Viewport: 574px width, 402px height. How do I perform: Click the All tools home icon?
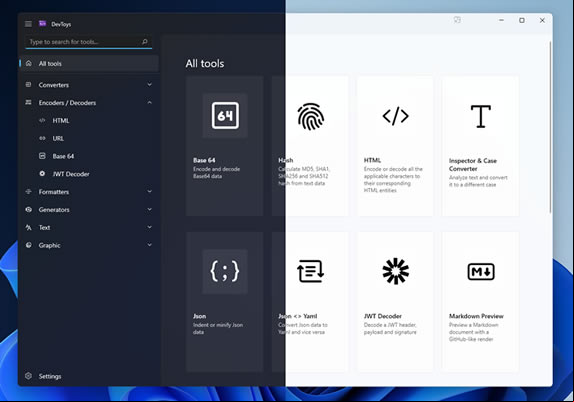point(29,63)
